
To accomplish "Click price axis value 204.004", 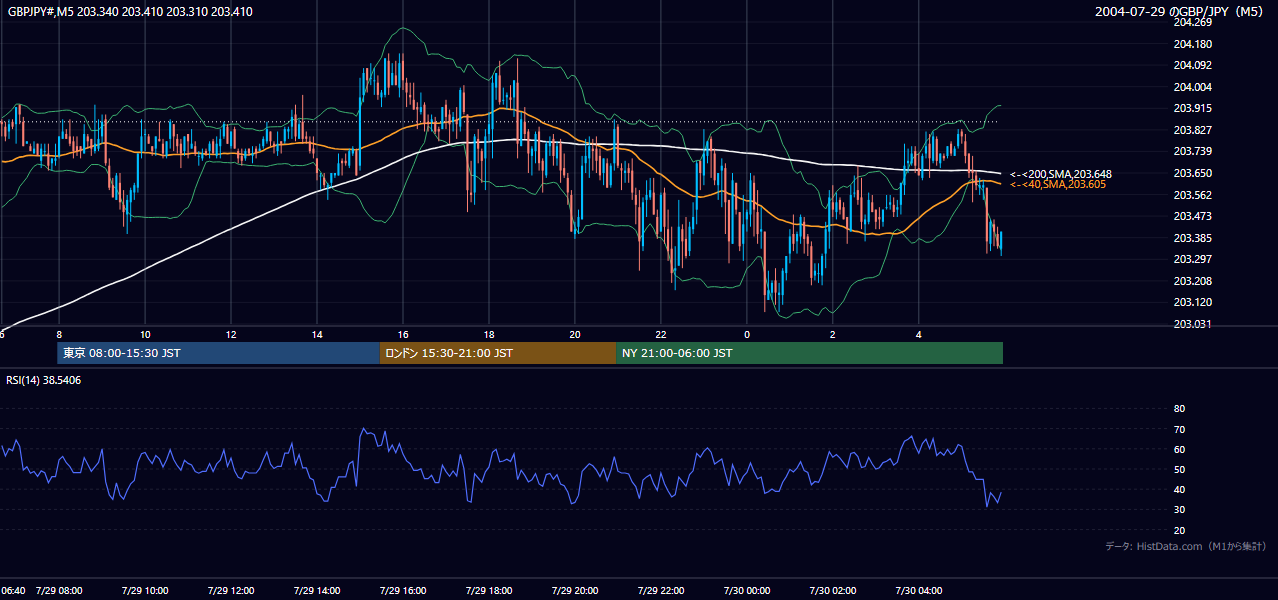I will (x=1192, y=87).
